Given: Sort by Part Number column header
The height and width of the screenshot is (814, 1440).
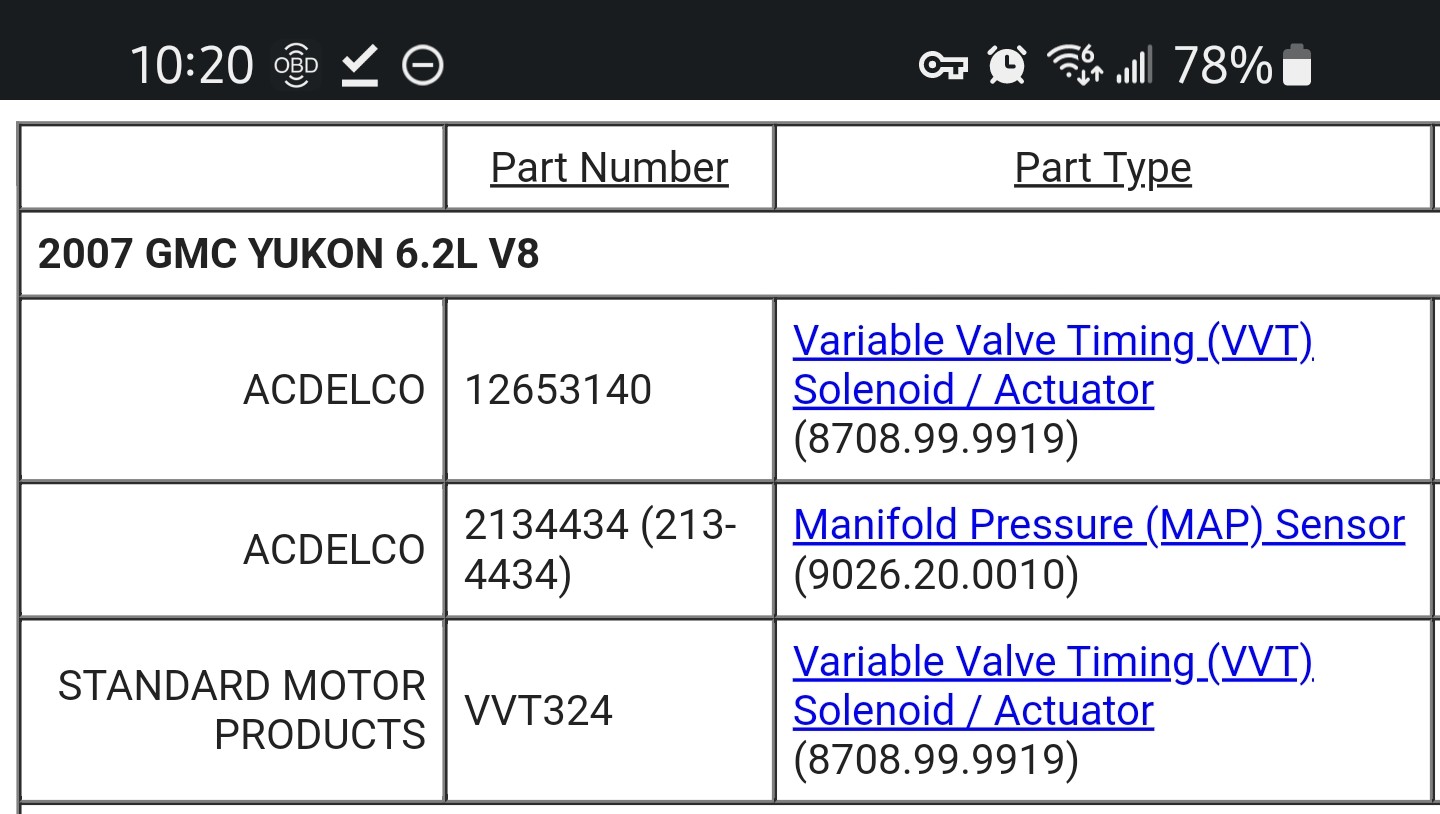Looking at the screenshot, I should click(609, 167).
